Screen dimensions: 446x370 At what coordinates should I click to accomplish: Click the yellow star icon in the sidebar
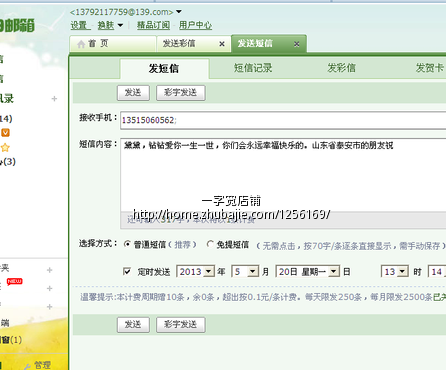pyautogui.click(x=5, y=147)
